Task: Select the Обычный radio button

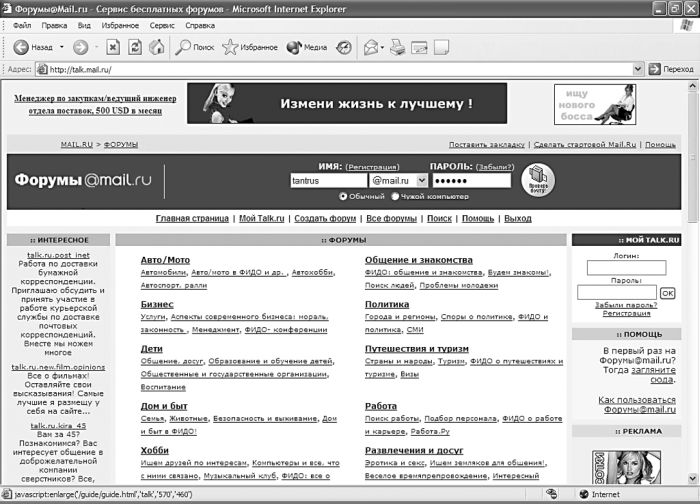Action: [343, 196]
